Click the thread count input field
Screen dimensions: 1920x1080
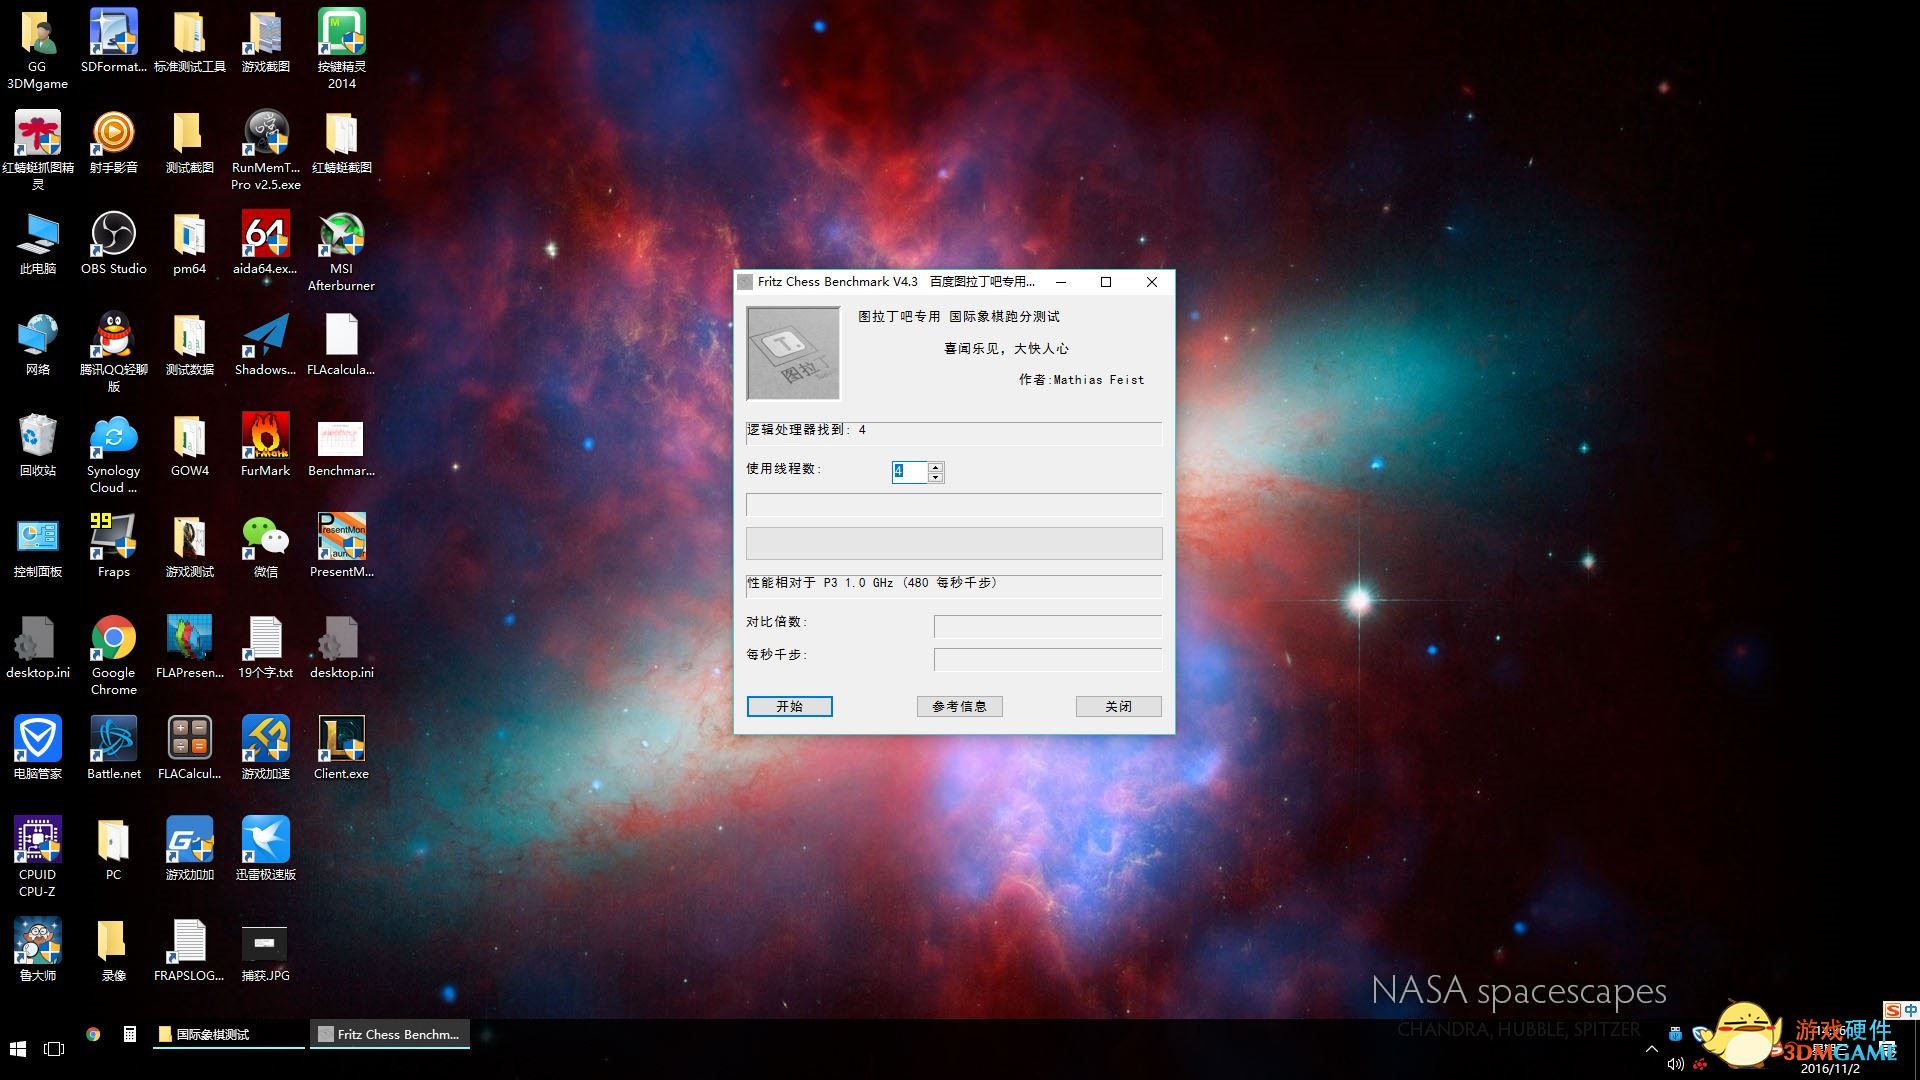pyautogui.click(x=910, y=471)
